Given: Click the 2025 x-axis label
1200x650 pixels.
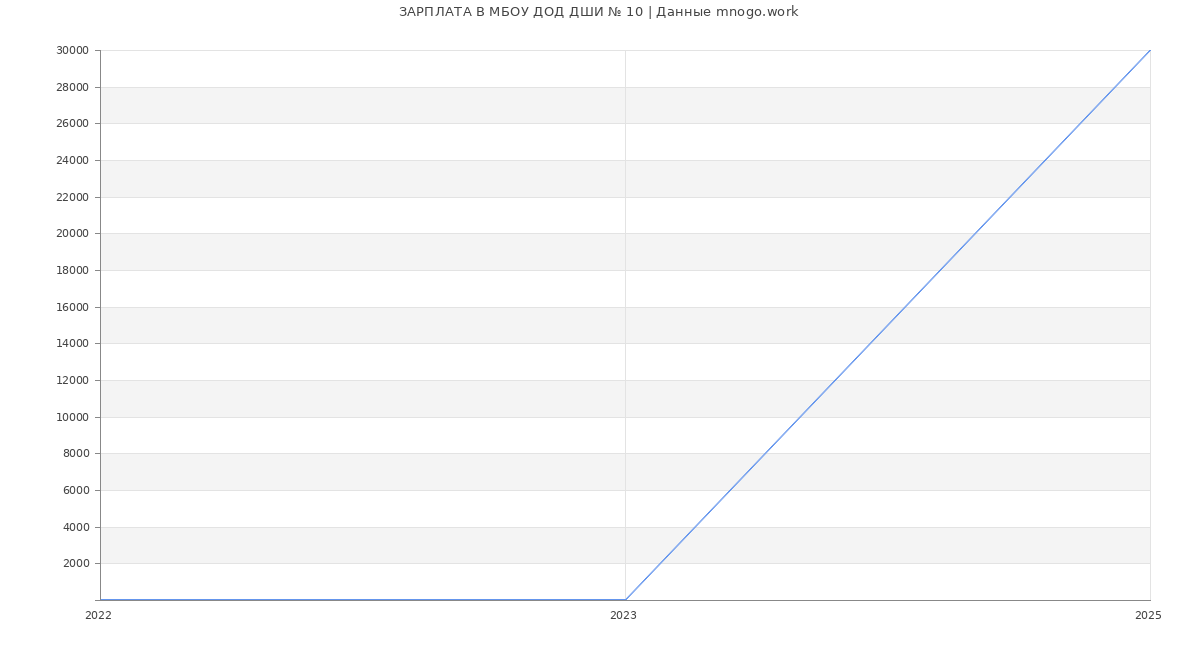Looking at the screenshot, I should tap(1148, 616).
